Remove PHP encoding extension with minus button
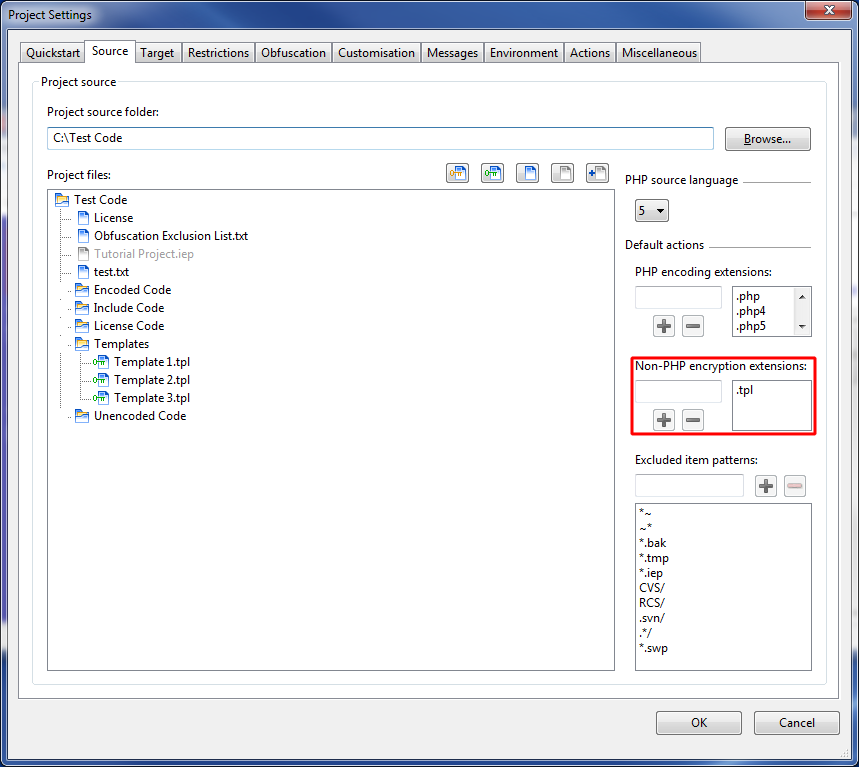Screen dimensions: 859x767 [692, 326]
